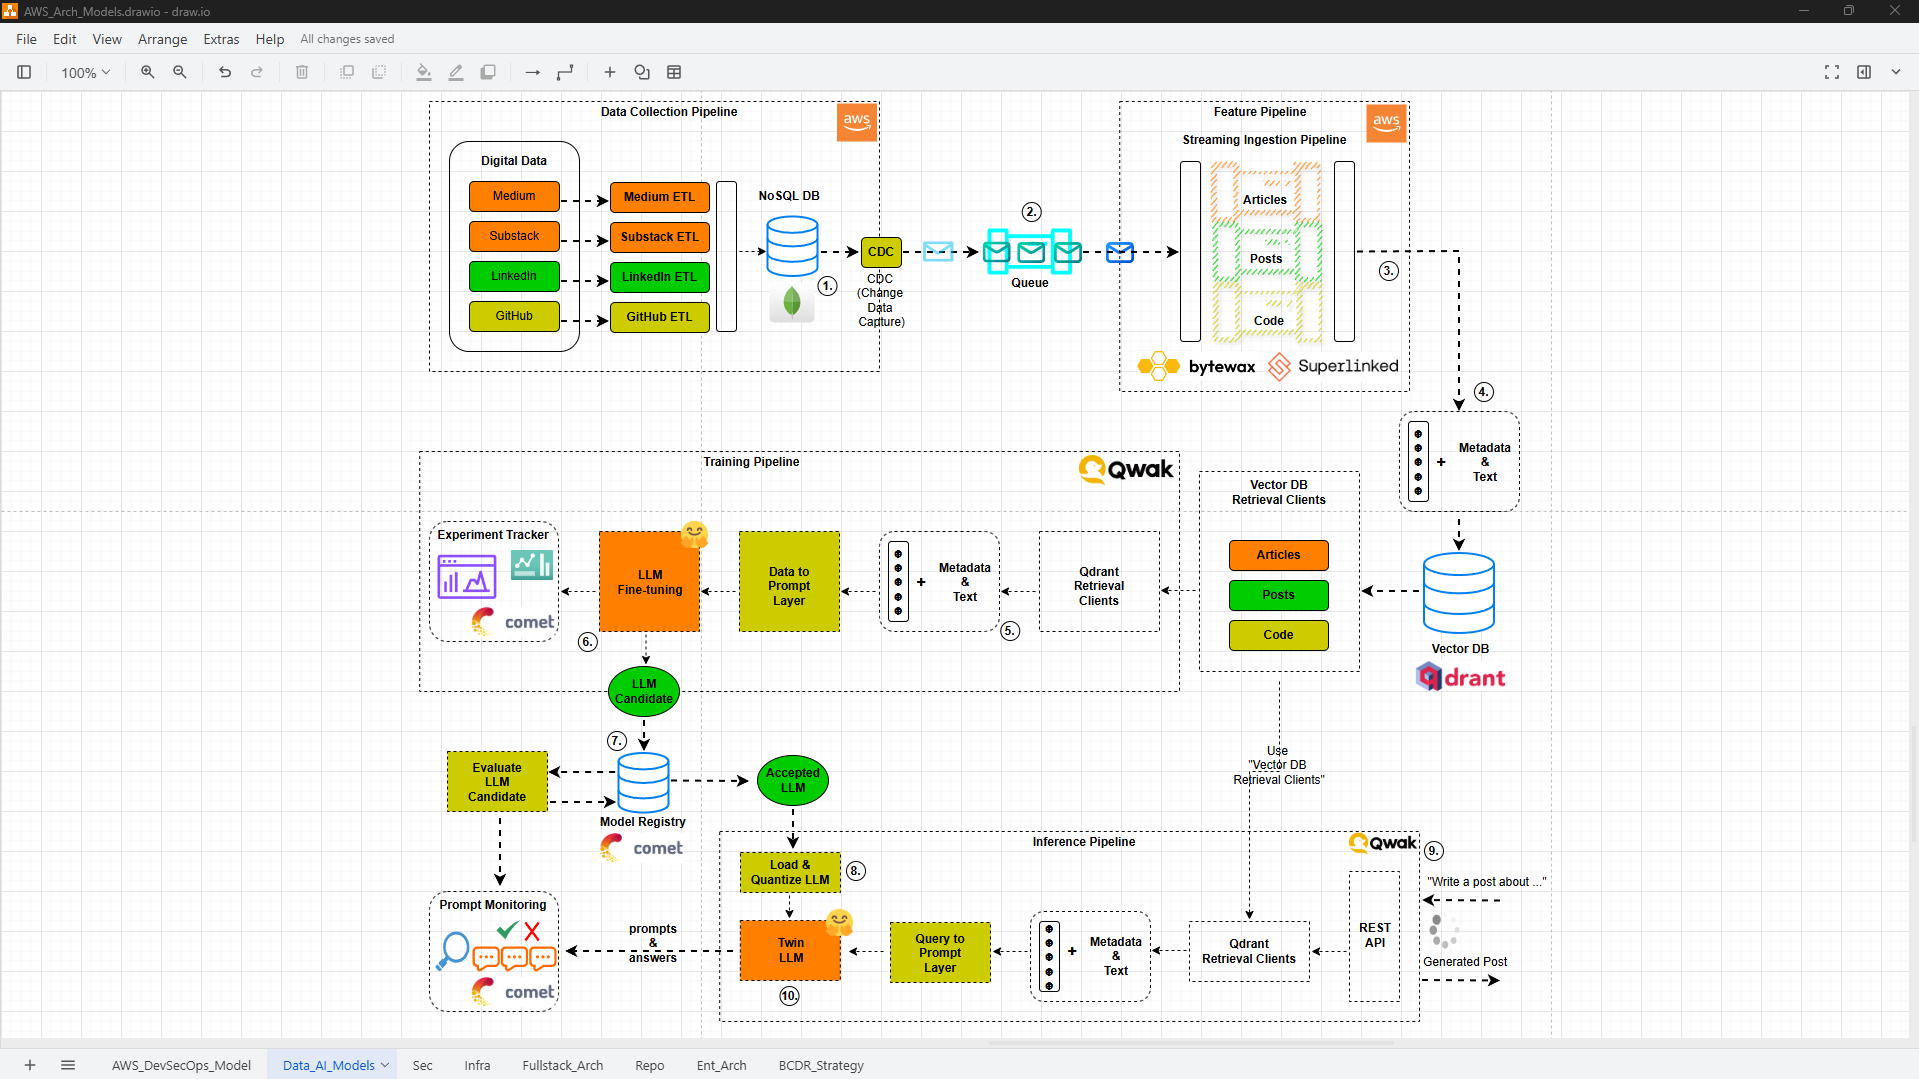Select the Connection arrow style icon

point(532,72)
